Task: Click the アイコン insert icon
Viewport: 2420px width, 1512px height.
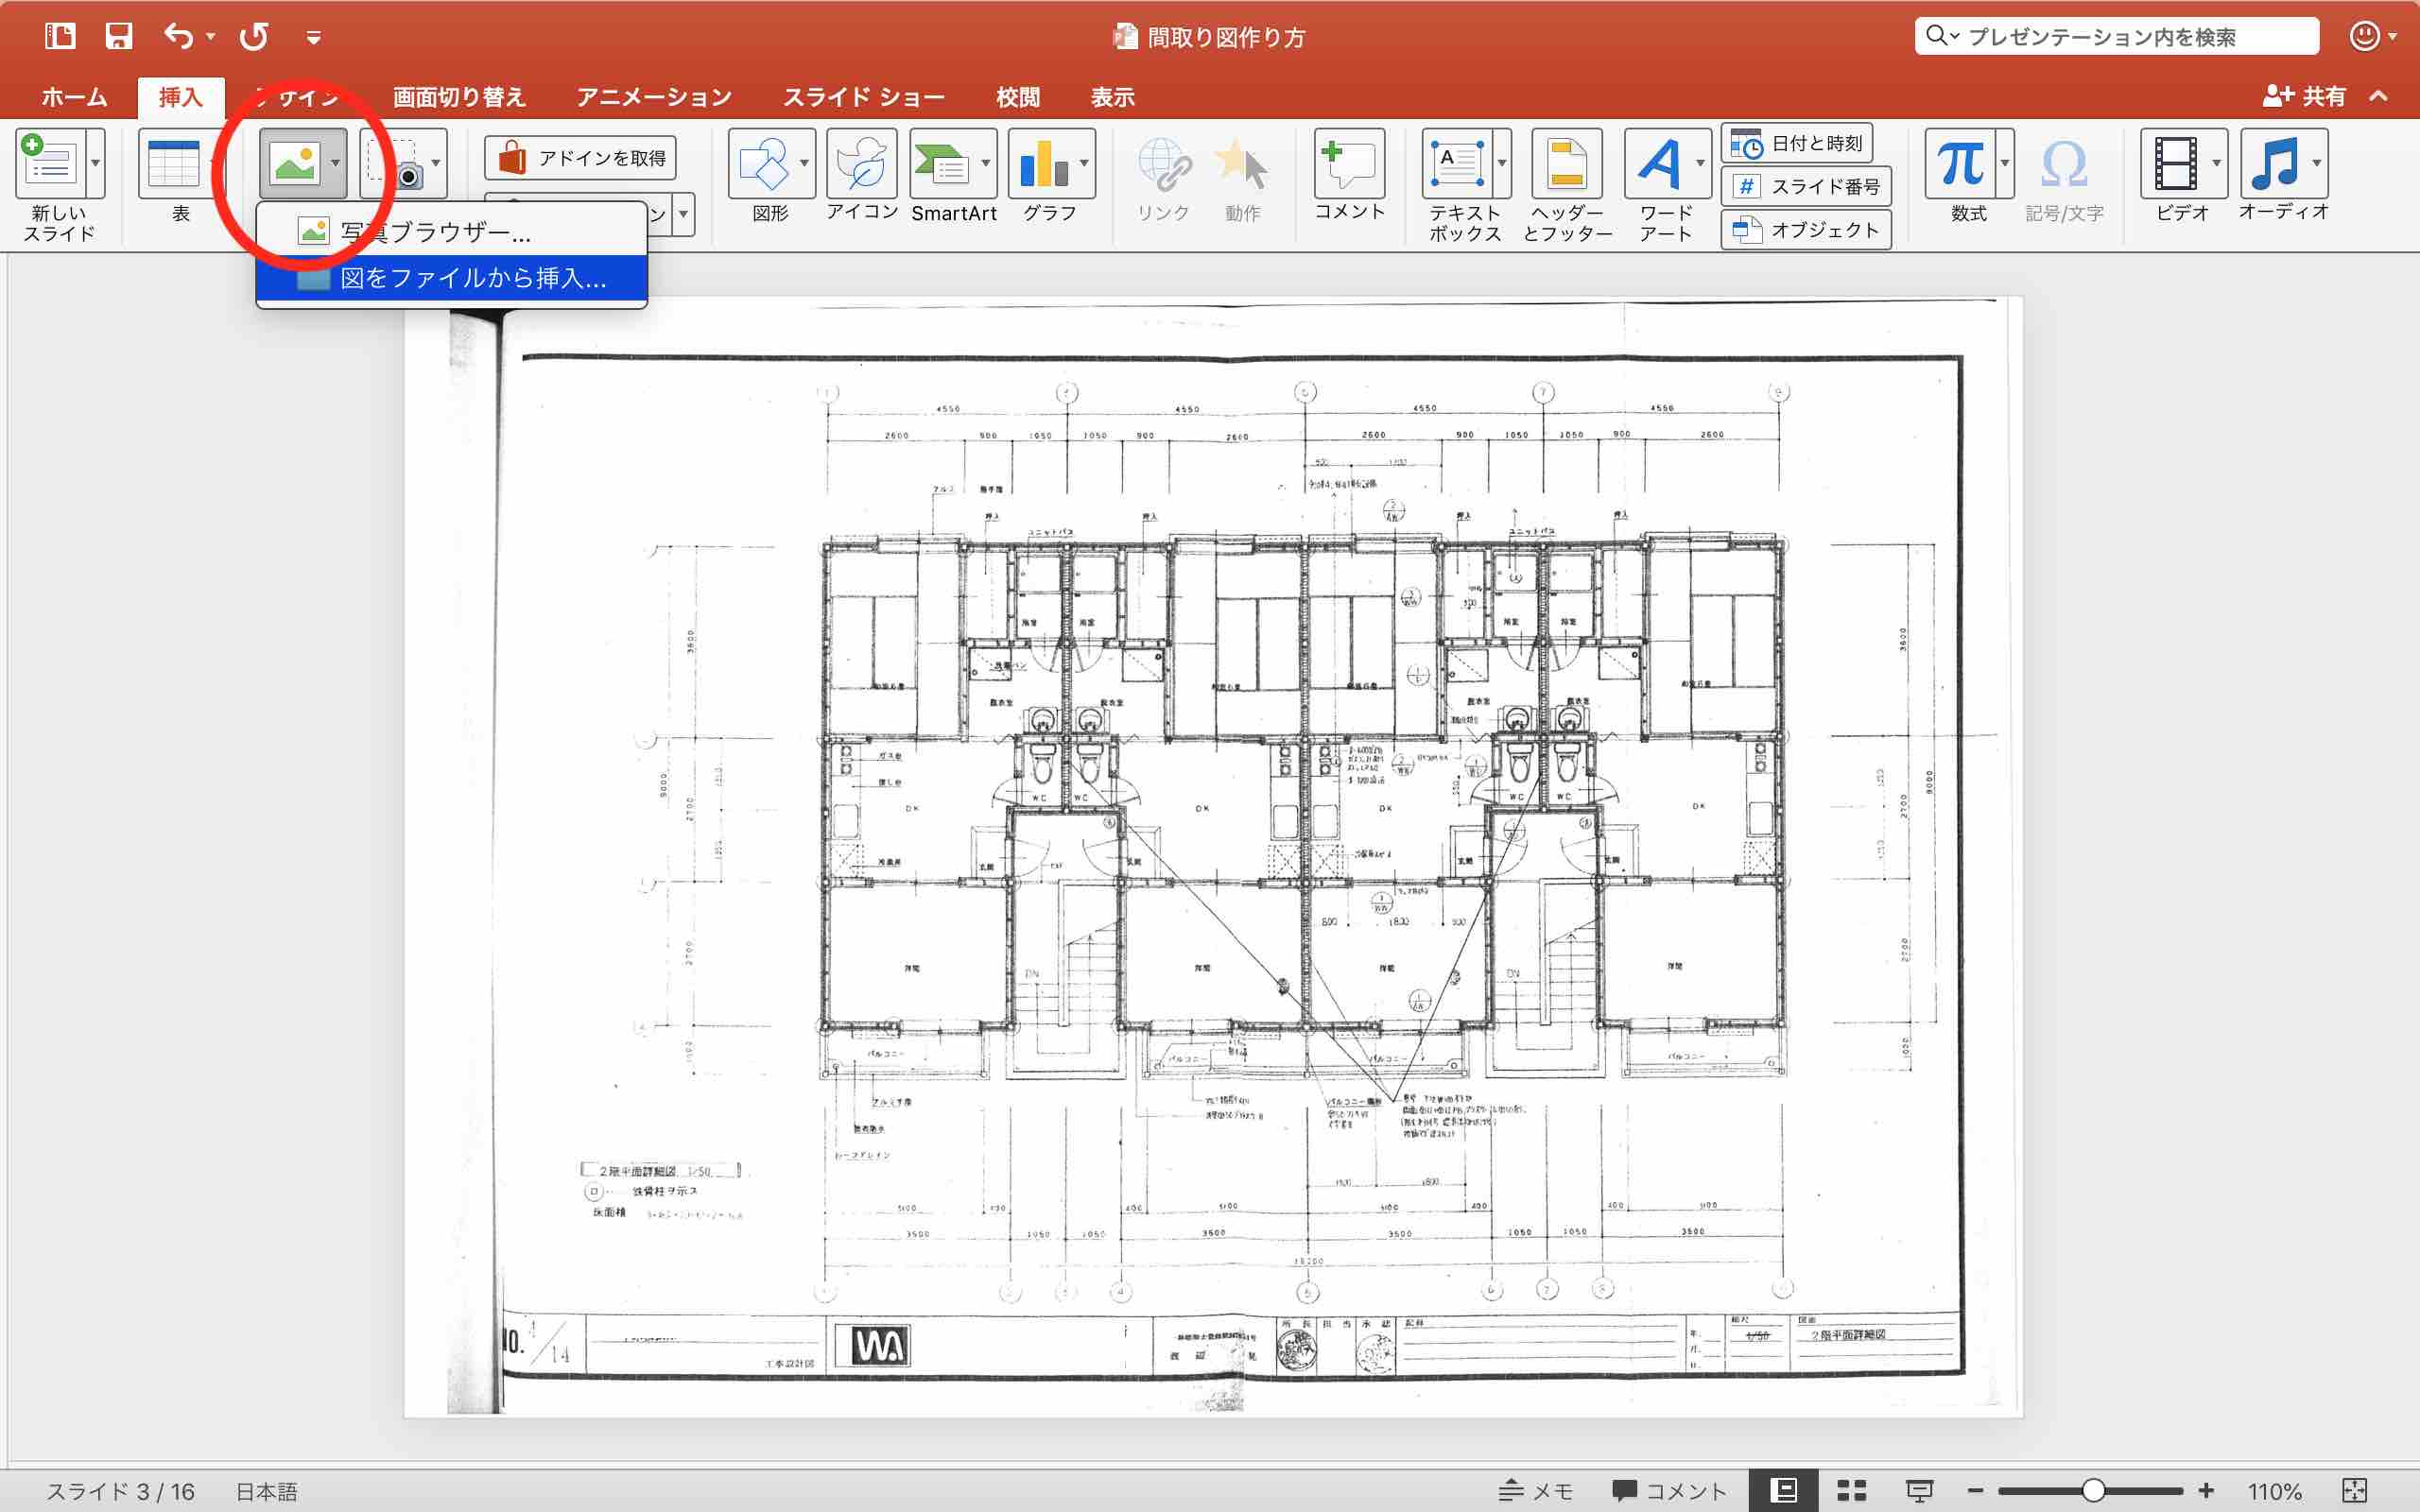Action: click(861, 163)
